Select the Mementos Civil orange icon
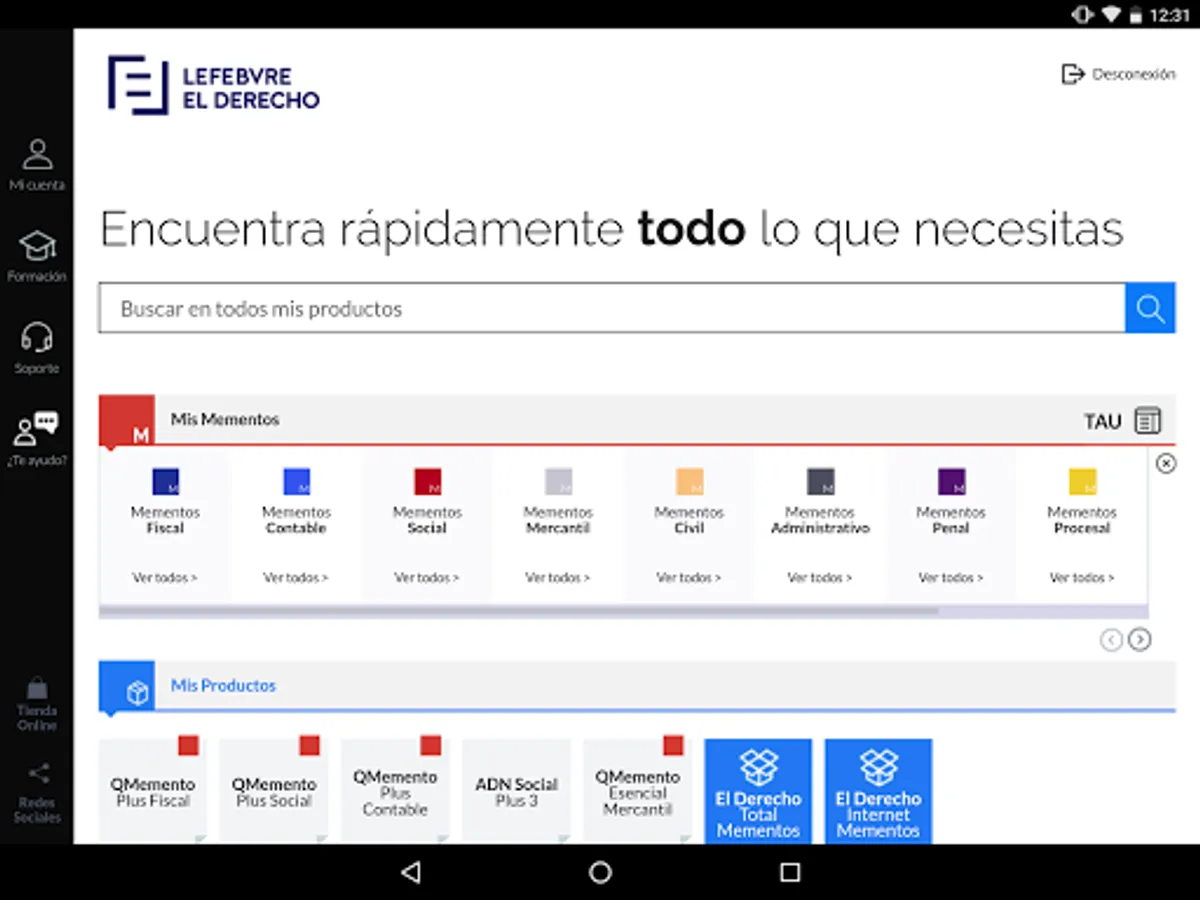This screenshot has width=1200, height=900. coord(689,482)
